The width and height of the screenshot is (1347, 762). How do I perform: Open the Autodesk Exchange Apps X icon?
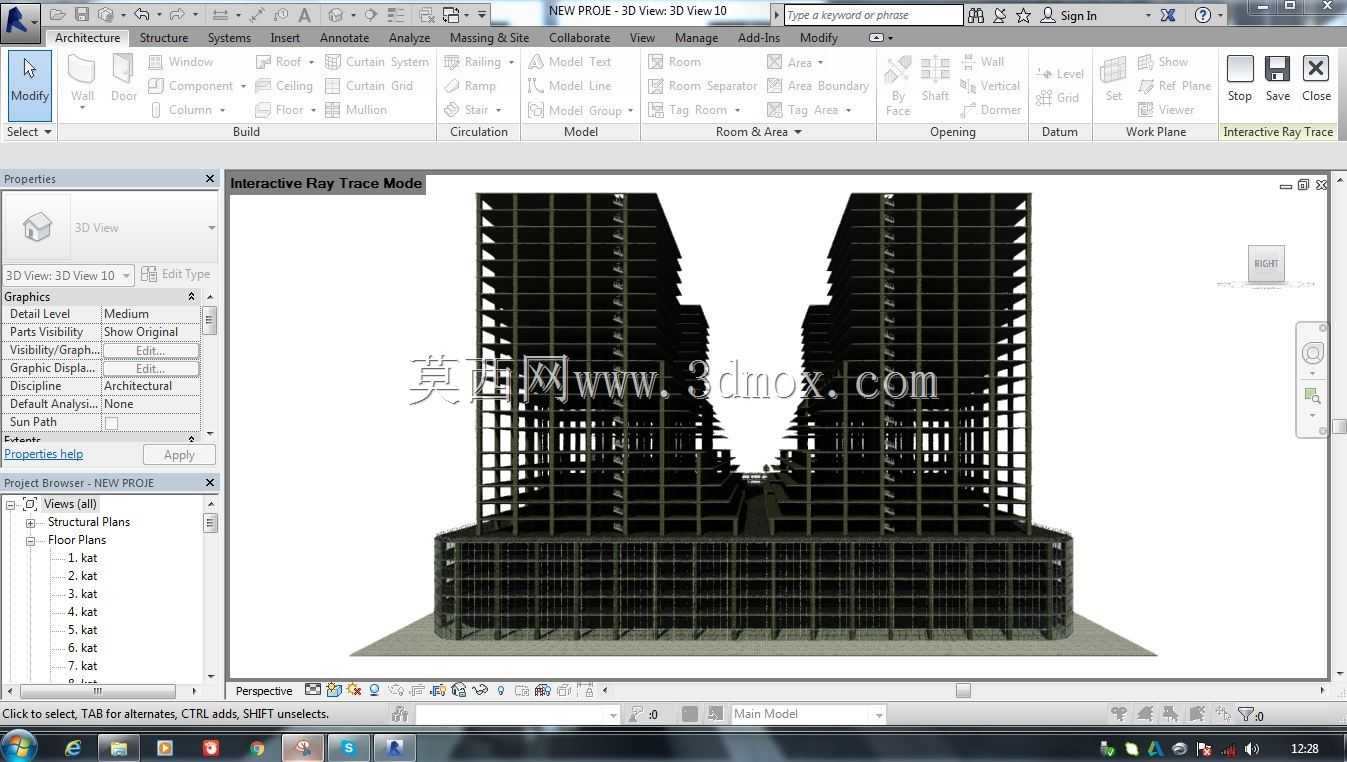click(x=1168, y=15)
